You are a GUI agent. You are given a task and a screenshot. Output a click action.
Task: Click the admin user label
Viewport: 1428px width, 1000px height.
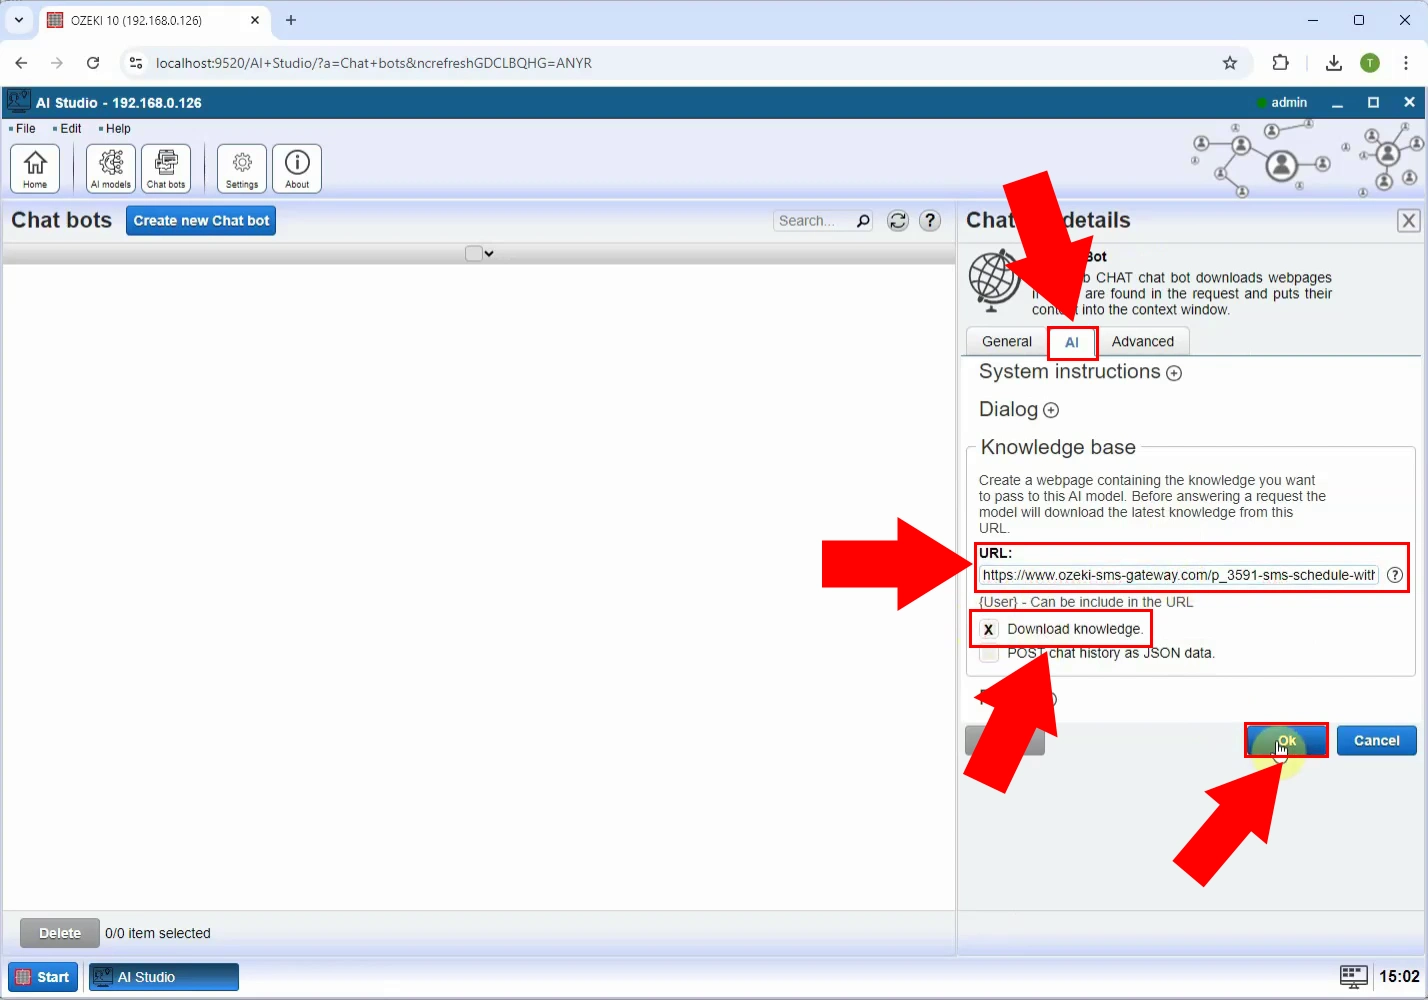1289,102
